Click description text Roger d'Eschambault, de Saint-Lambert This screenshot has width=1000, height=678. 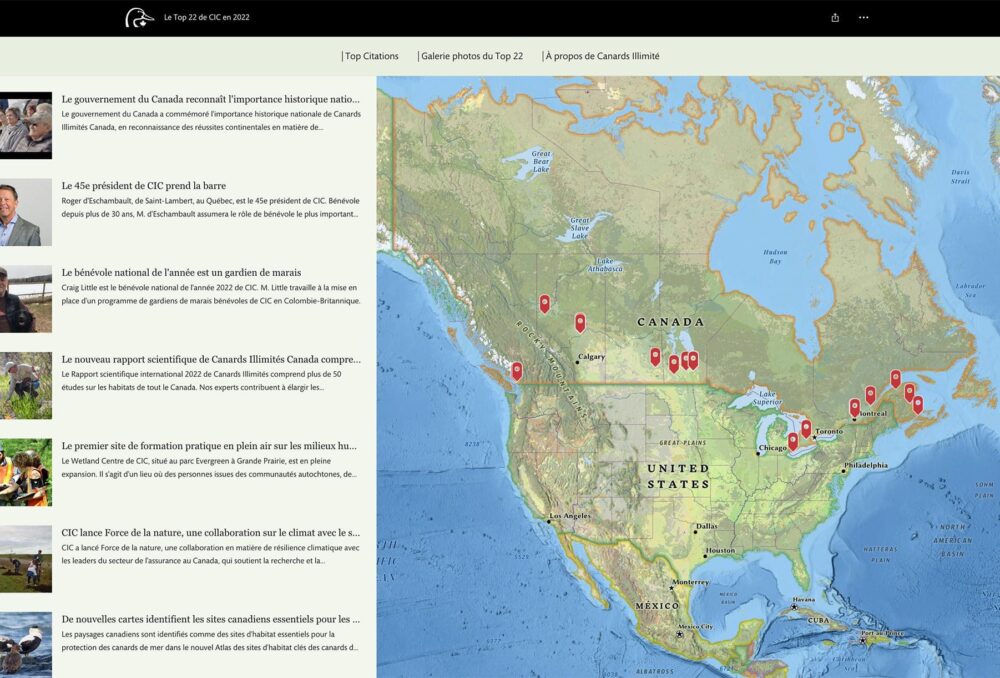[210, 207]
